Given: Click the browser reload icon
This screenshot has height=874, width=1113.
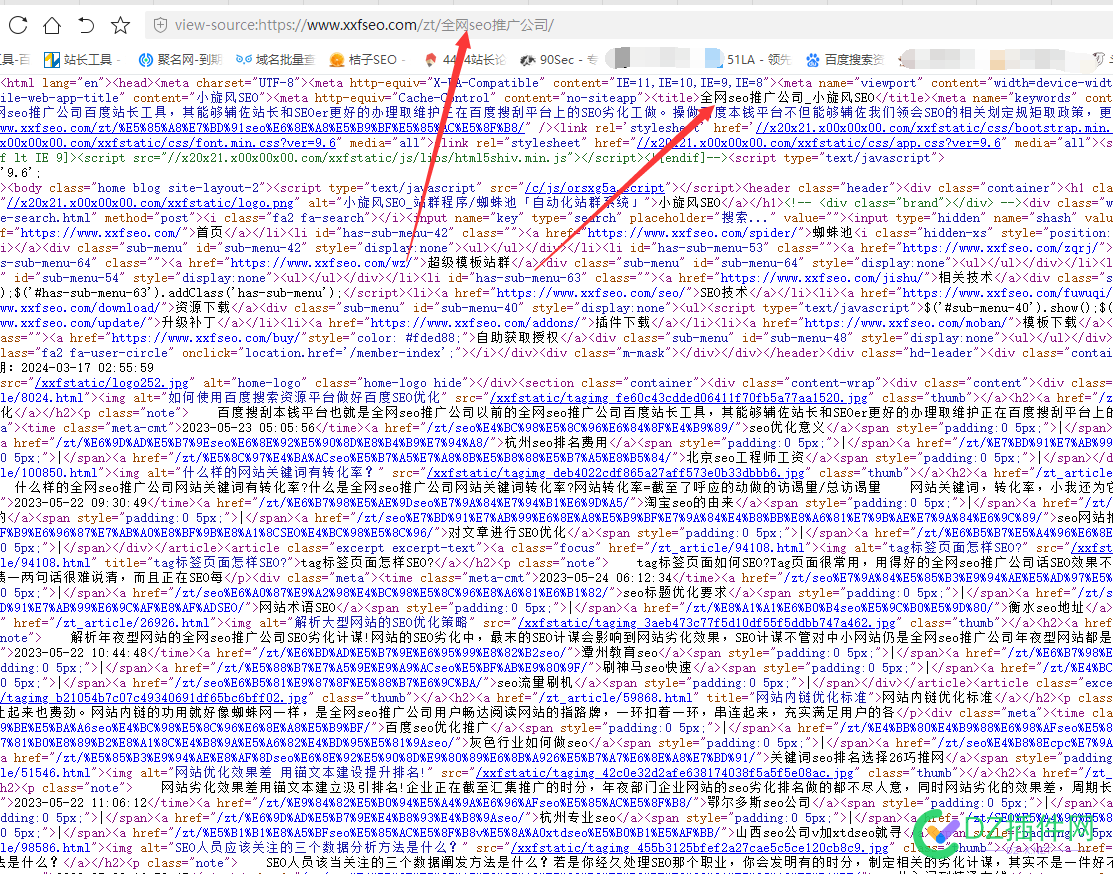Looking at the screenshot, I should [18, 26].
